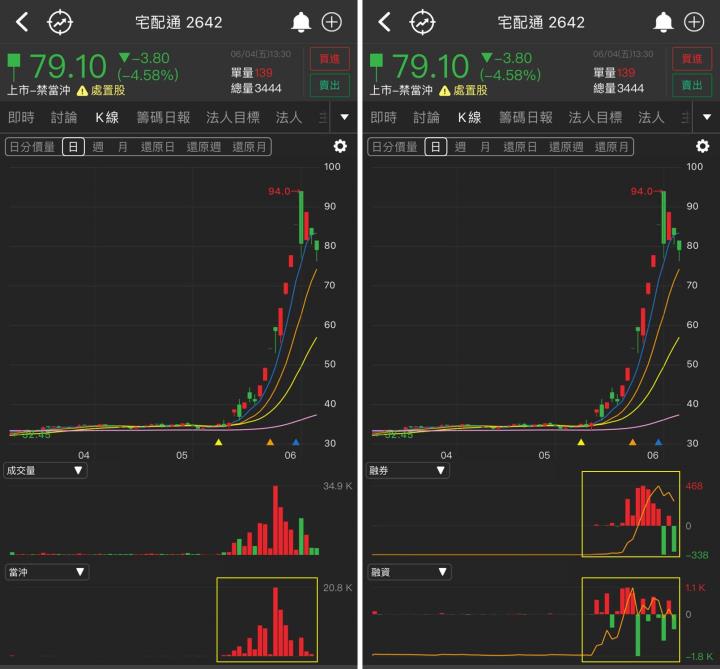Image resolution: width=720 pixels, height=669 pixels.
Task: Open 籌碼日報 tab in left panel
Action: point(163,118)
